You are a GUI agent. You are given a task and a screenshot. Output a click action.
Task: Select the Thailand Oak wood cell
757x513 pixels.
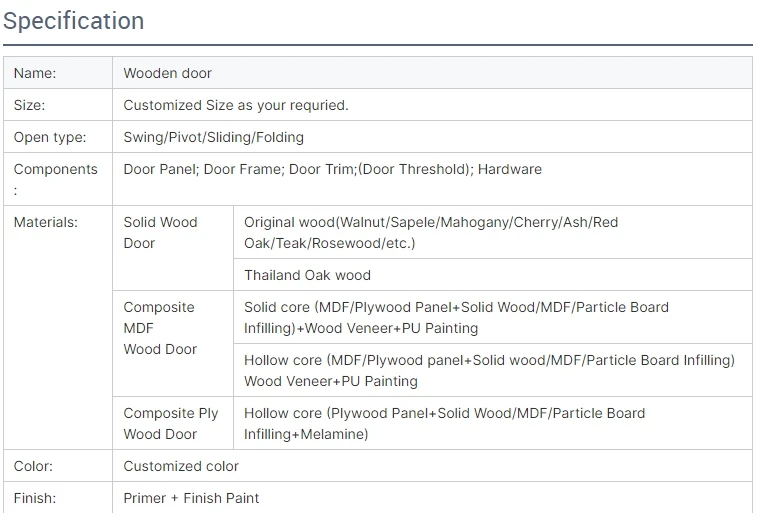tap(307, 275)
